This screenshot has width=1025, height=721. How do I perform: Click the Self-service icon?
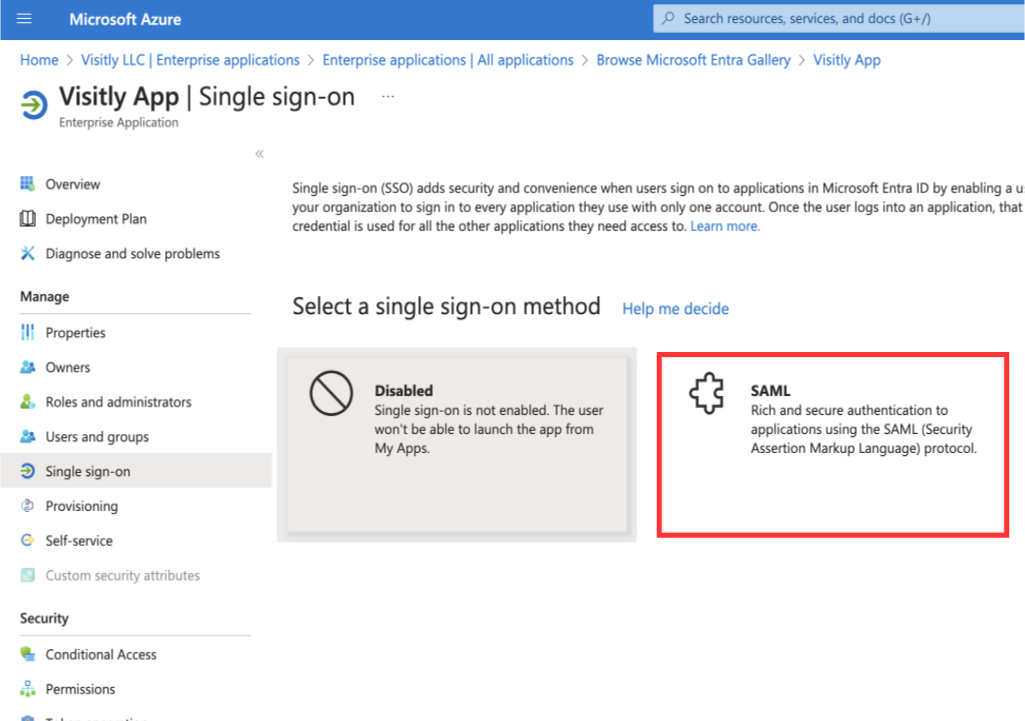click(27, 540)
